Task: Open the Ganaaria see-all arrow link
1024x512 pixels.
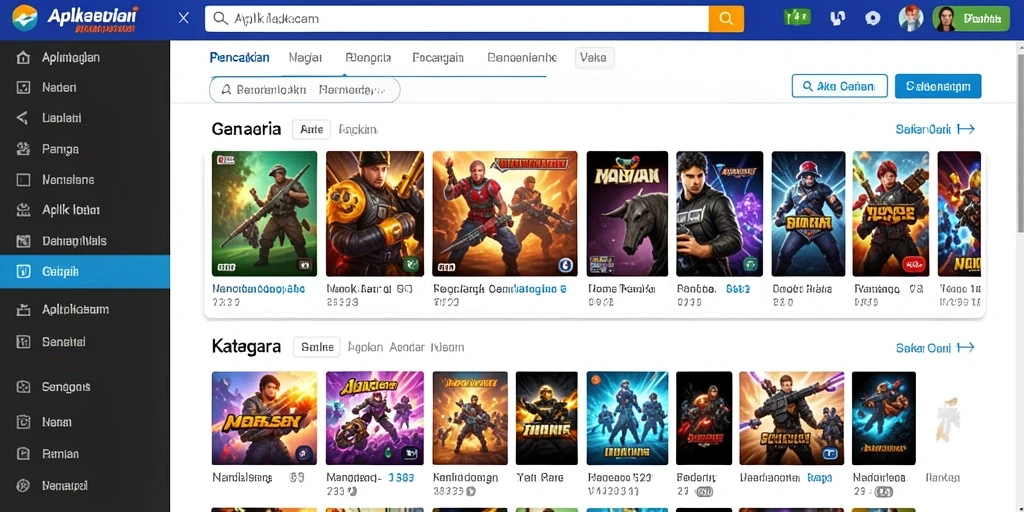Action: (935, 129)
